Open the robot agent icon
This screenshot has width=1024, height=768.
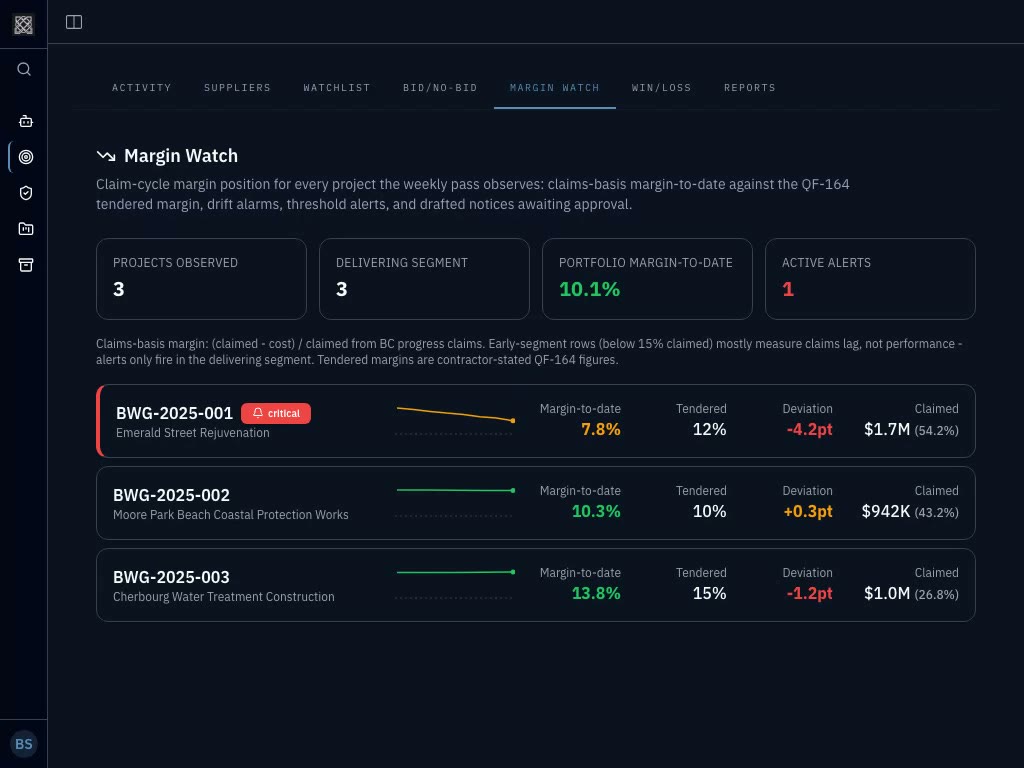(x=25, y=121)
